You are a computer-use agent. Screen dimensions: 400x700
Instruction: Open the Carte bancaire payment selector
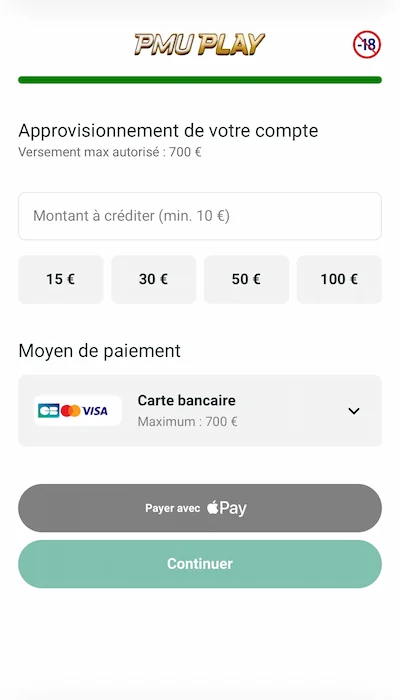[x=200, y=411]
